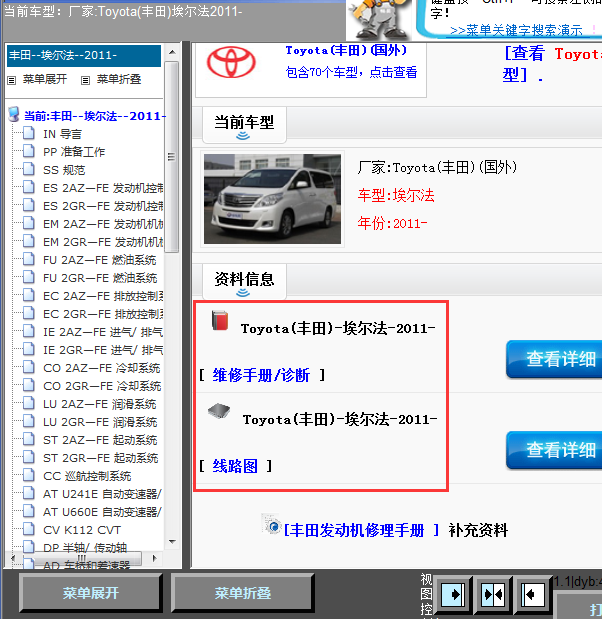
Task: Open tree item ES 2GR—FE 发动机控制
Action: click(103, 206)
